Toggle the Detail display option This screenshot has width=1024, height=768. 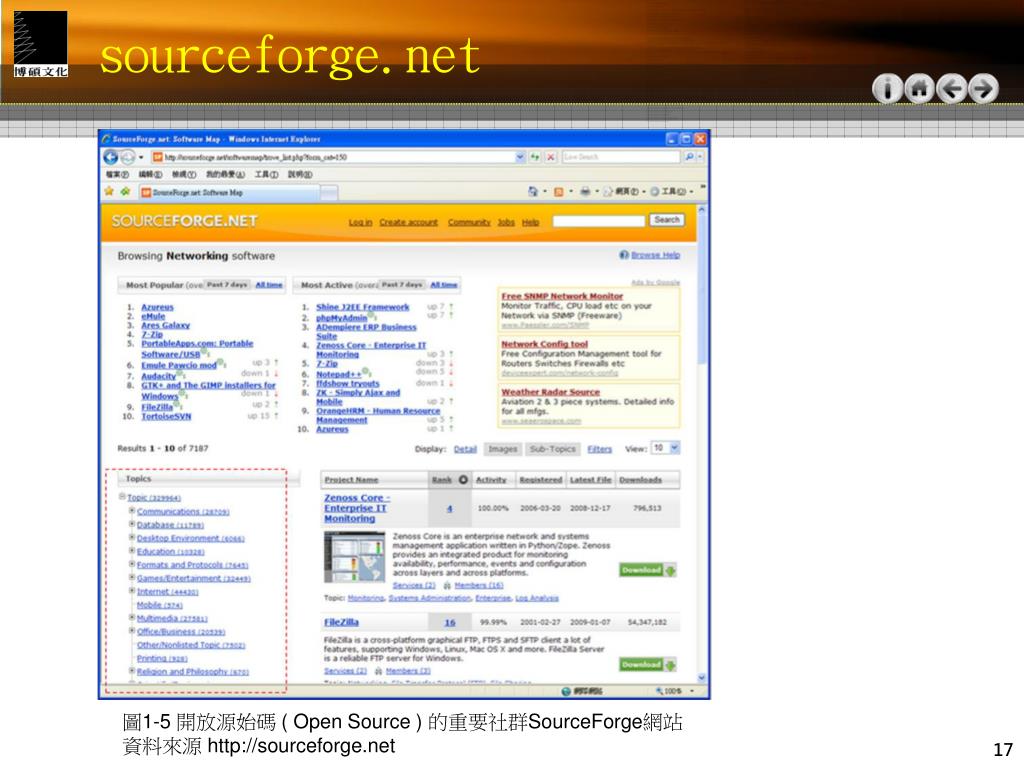point(465,449)
